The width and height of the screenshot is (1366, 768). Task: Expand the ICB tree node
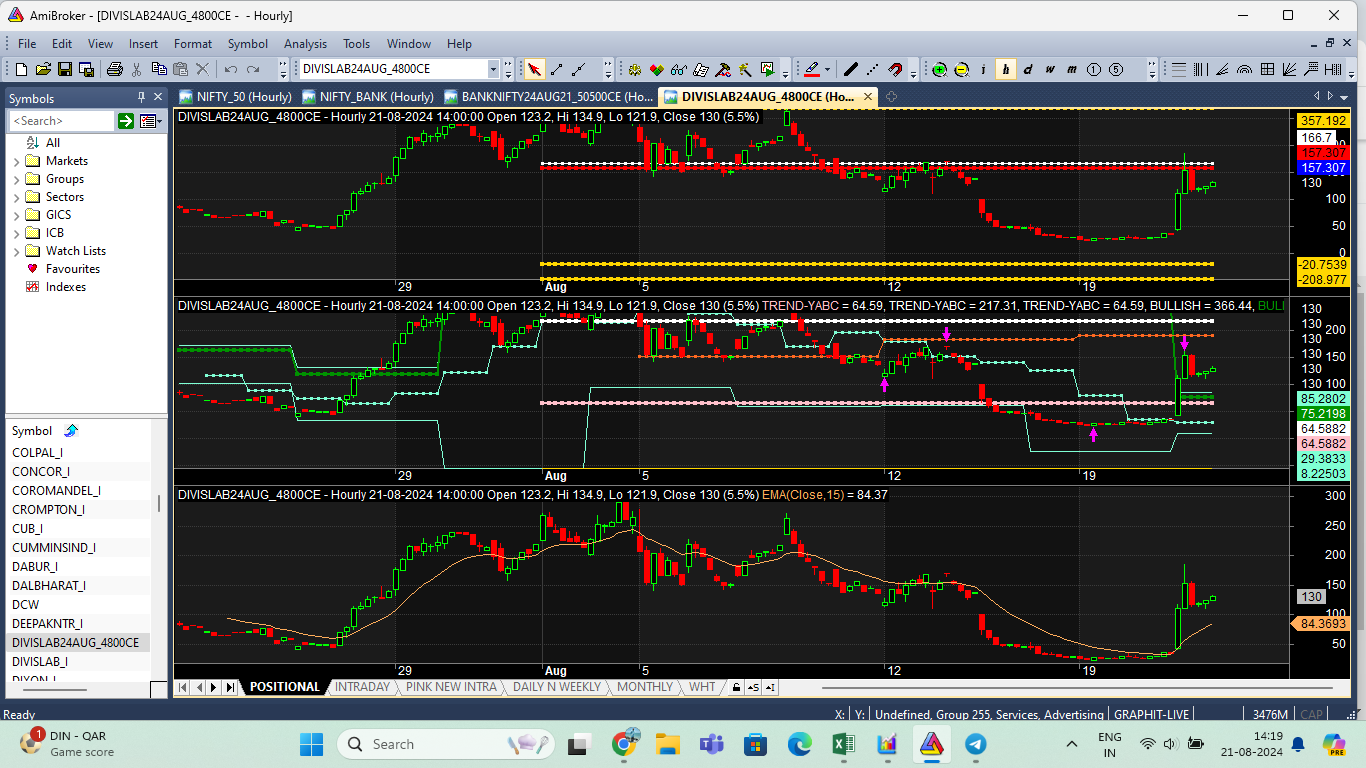16,233
